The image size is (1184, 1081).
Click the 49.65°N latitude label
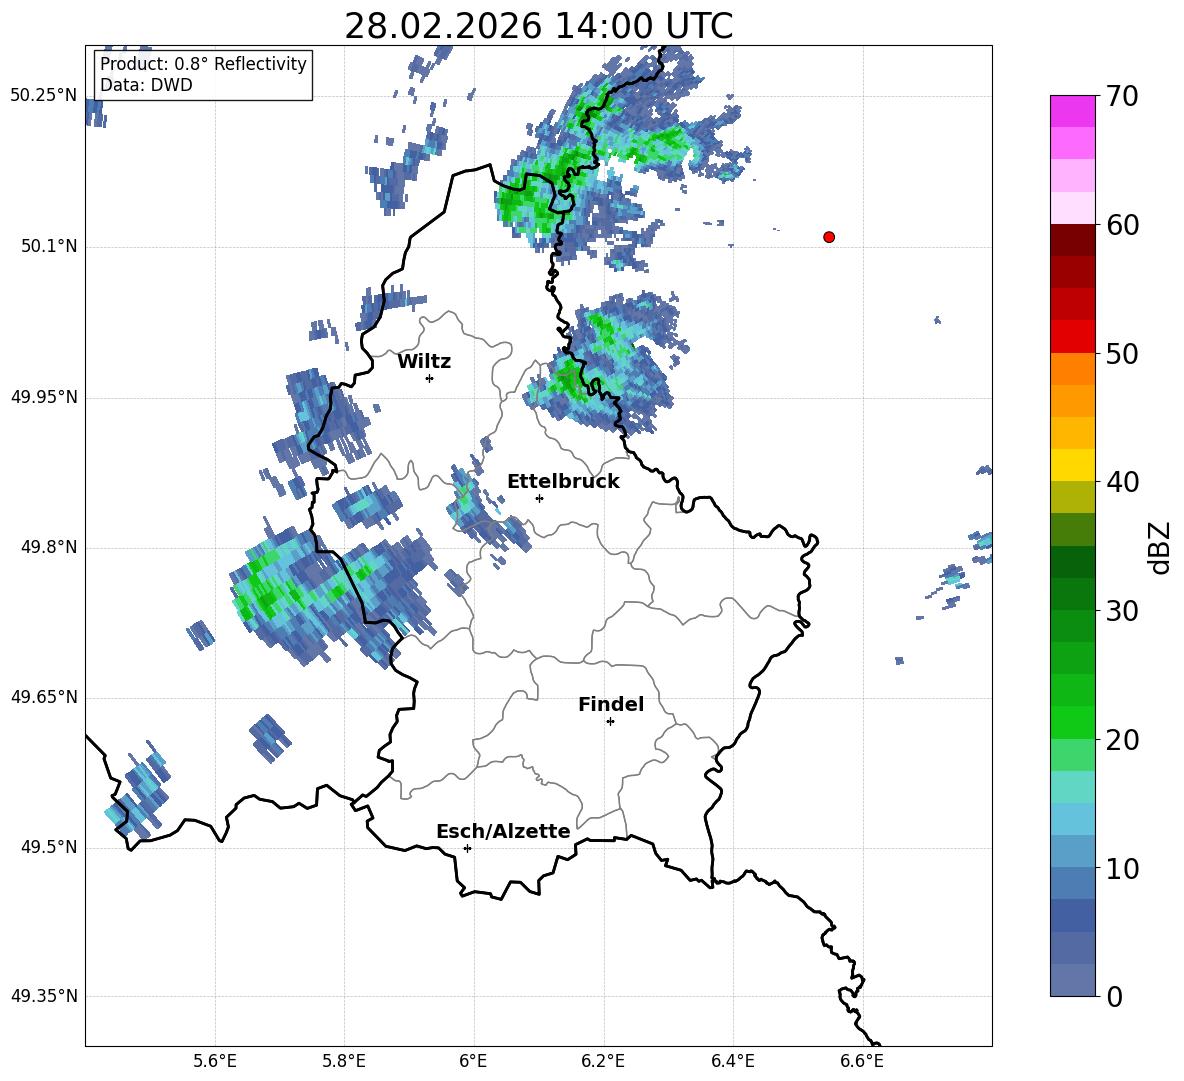[44, 697]
